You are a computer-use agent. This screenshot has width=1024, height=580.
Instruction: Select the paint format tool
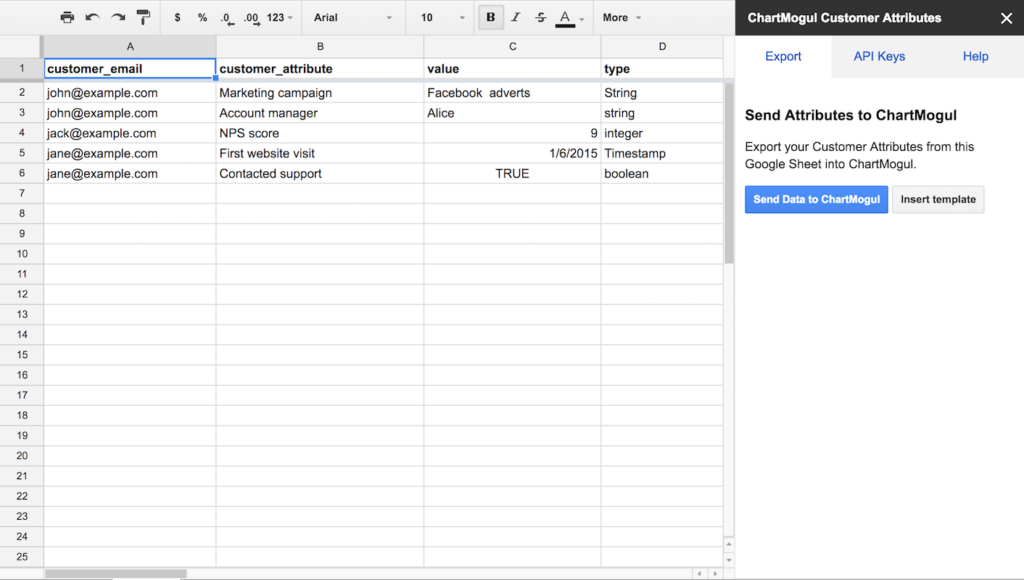[143, 18]
